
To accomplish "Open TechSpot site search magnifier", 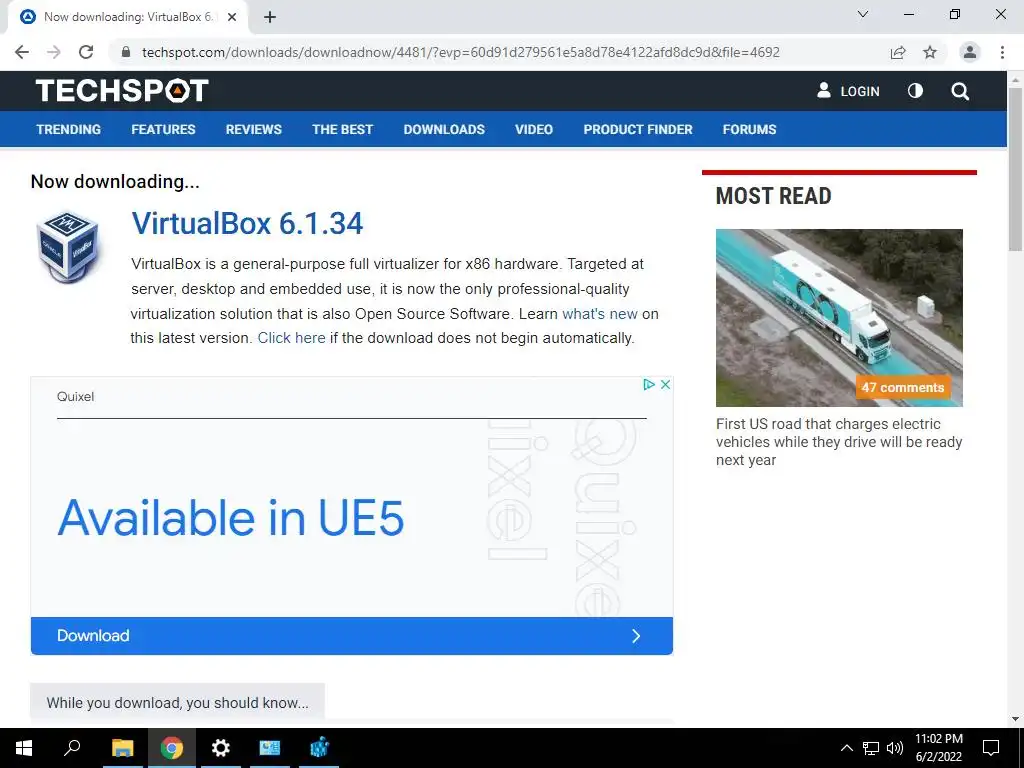I will (960, 91).
